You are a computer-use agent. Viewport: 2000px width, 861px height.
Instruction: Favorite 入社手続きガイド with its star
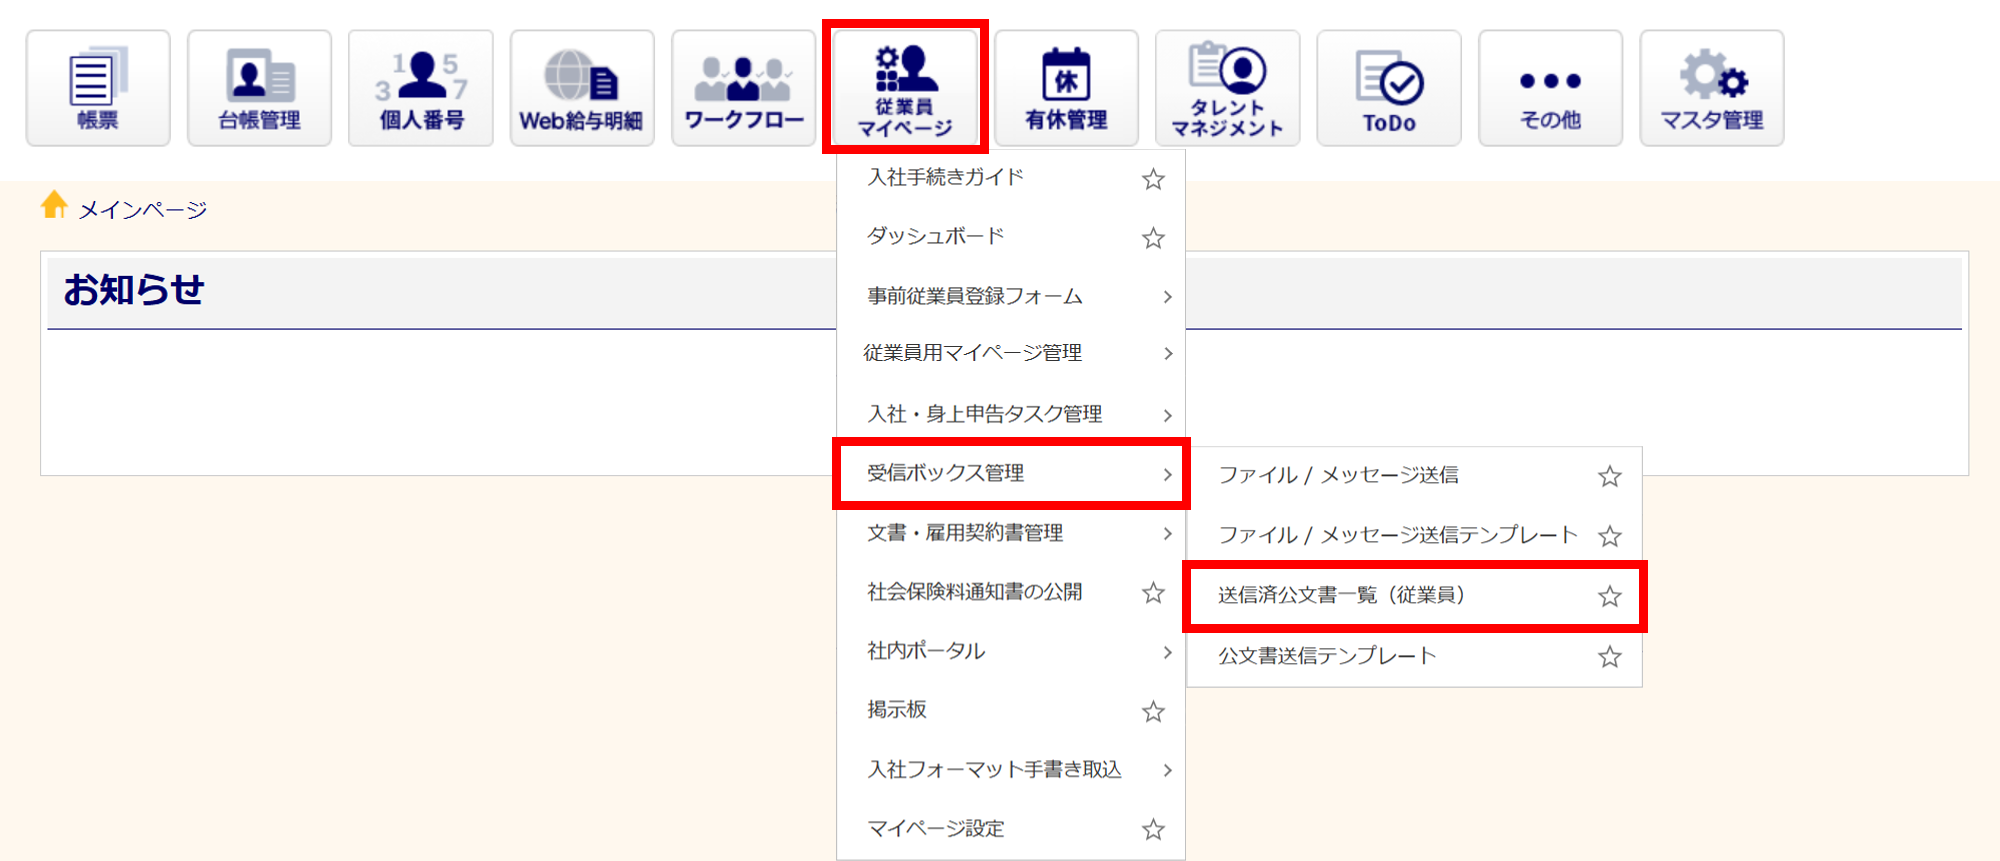[1153, 179]
